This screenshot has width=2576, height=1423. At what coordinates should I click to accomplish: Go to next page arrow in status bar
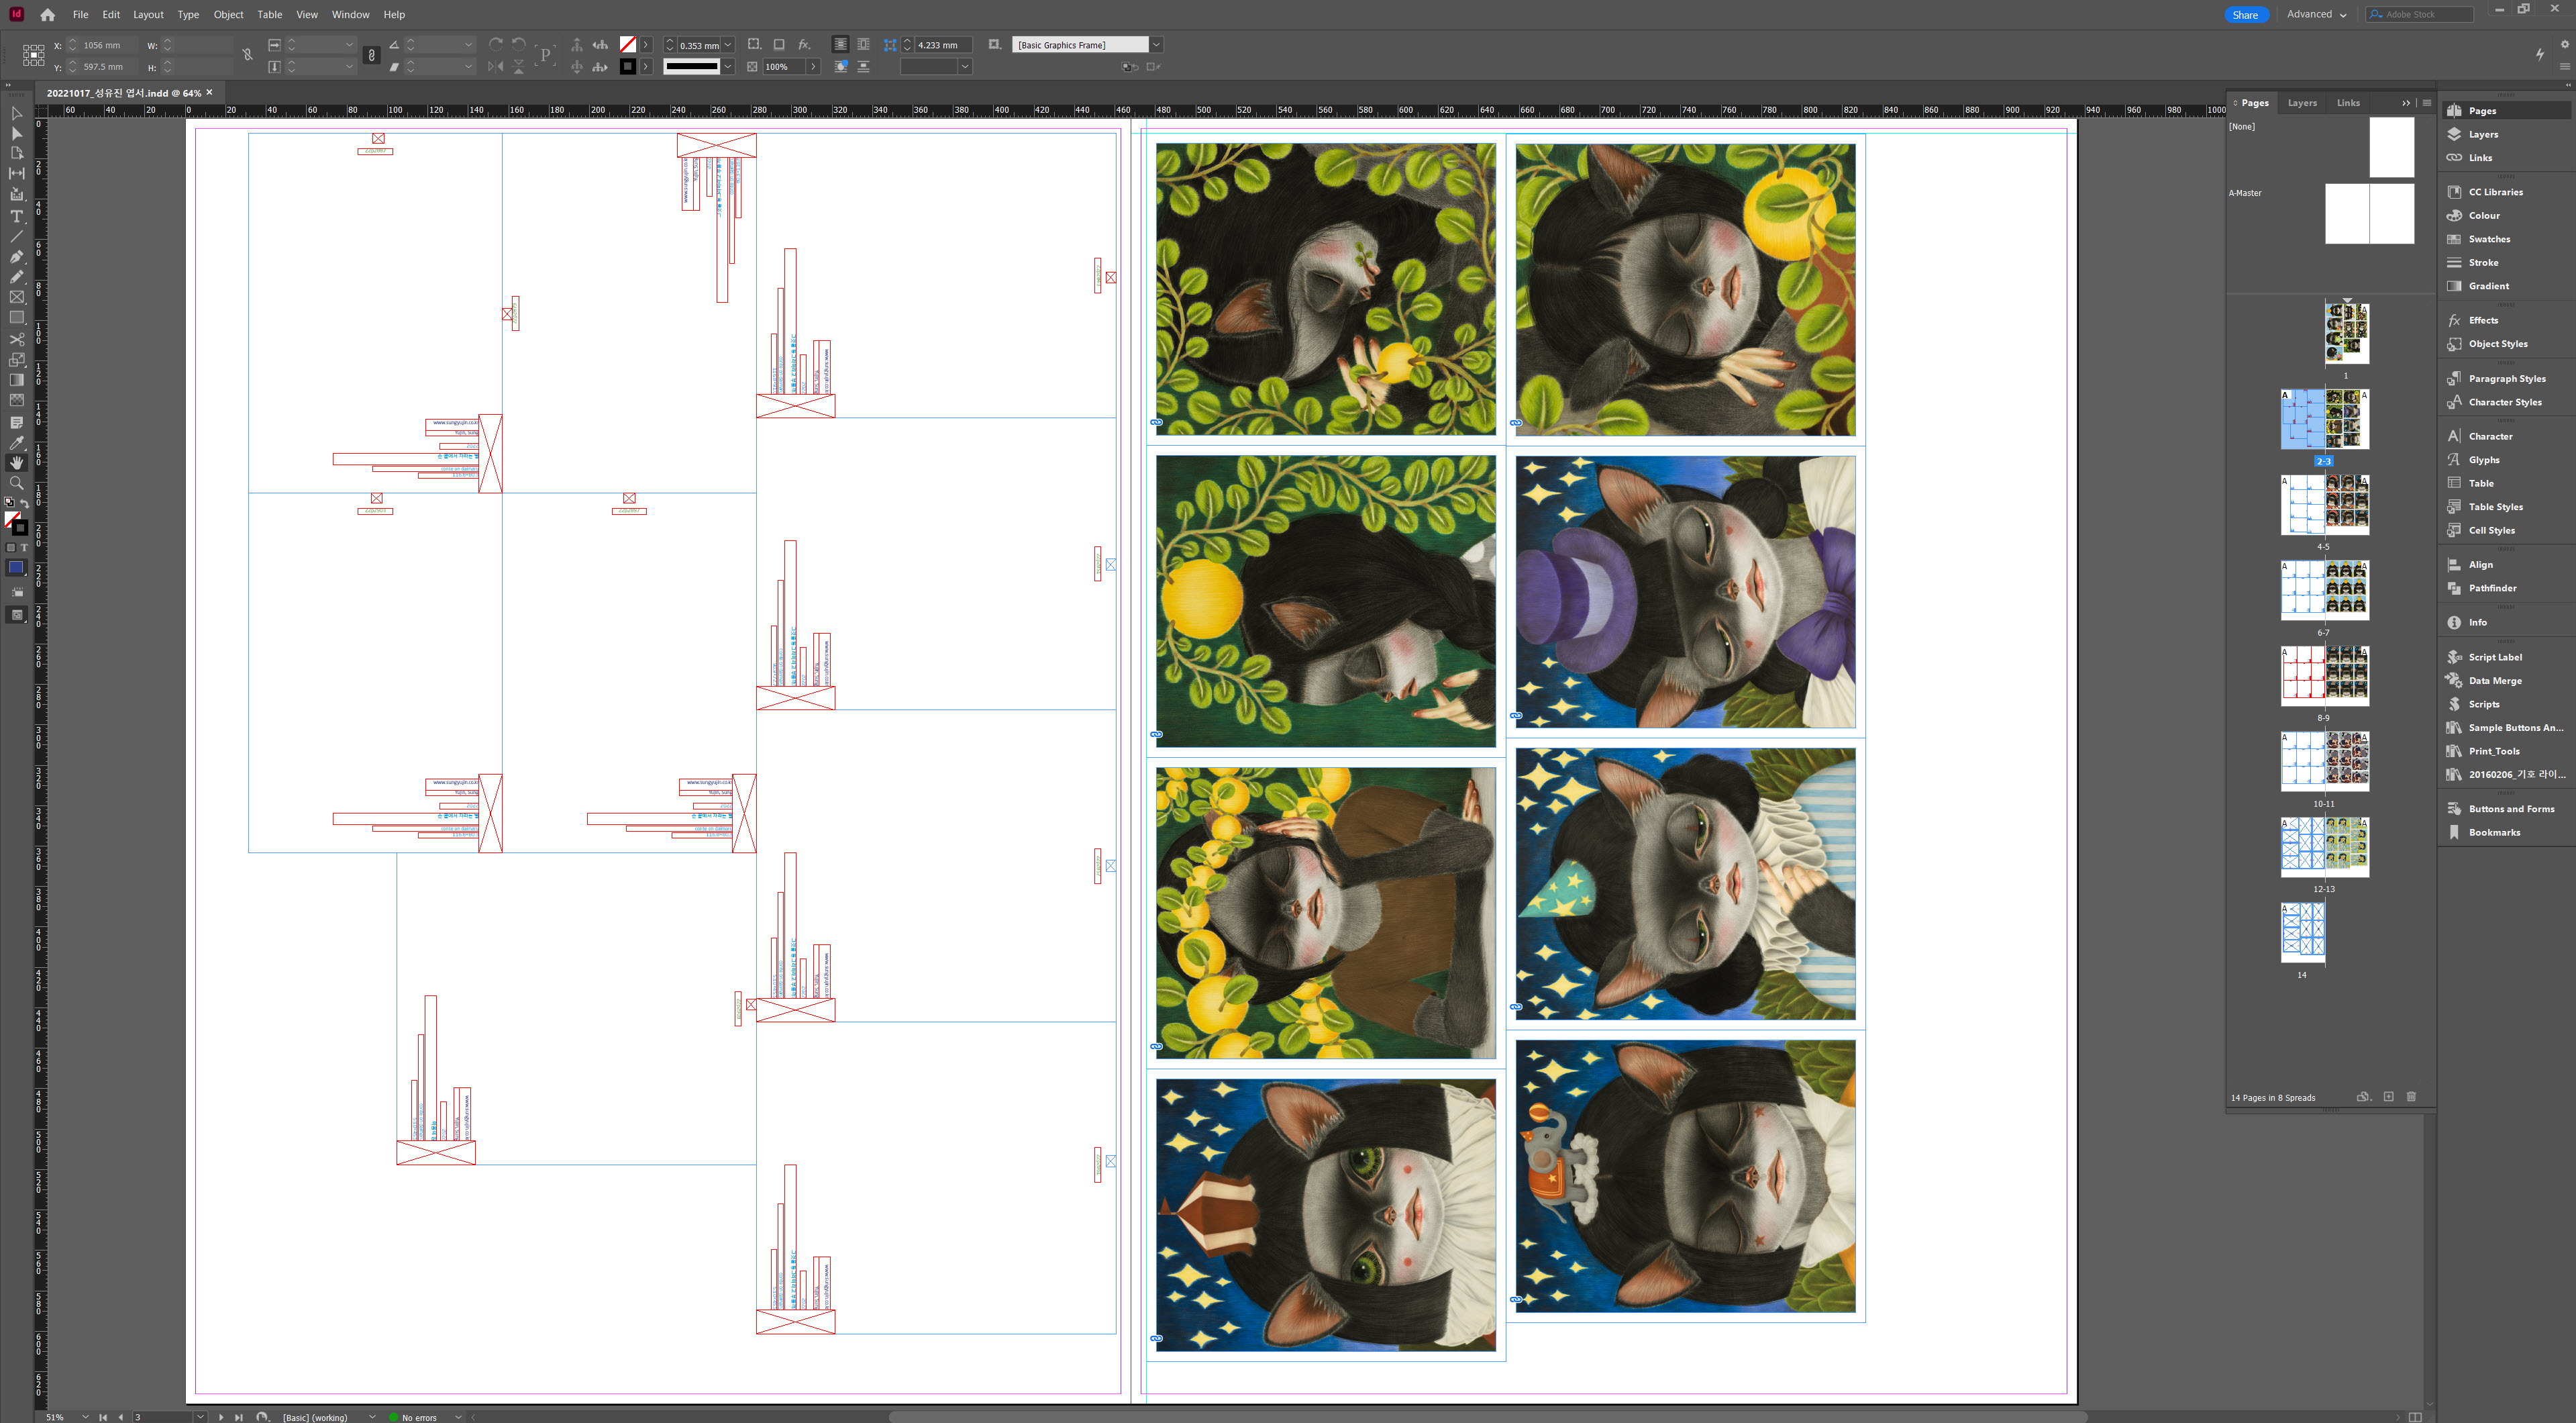[221, 1416]
